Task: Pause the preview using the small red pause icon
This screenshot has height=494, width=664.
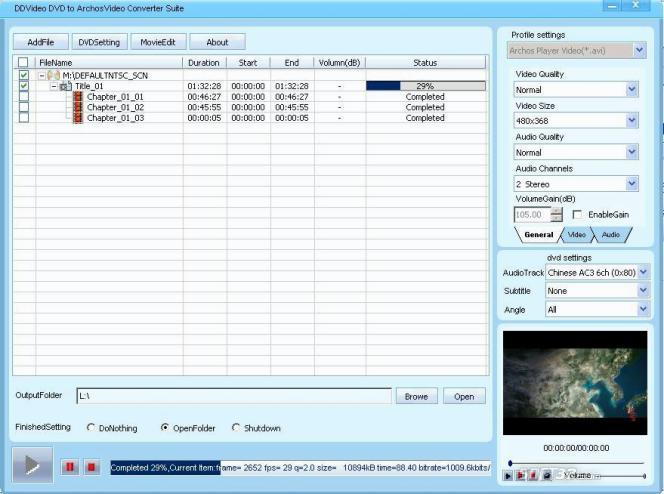Action: click(520, 476)
